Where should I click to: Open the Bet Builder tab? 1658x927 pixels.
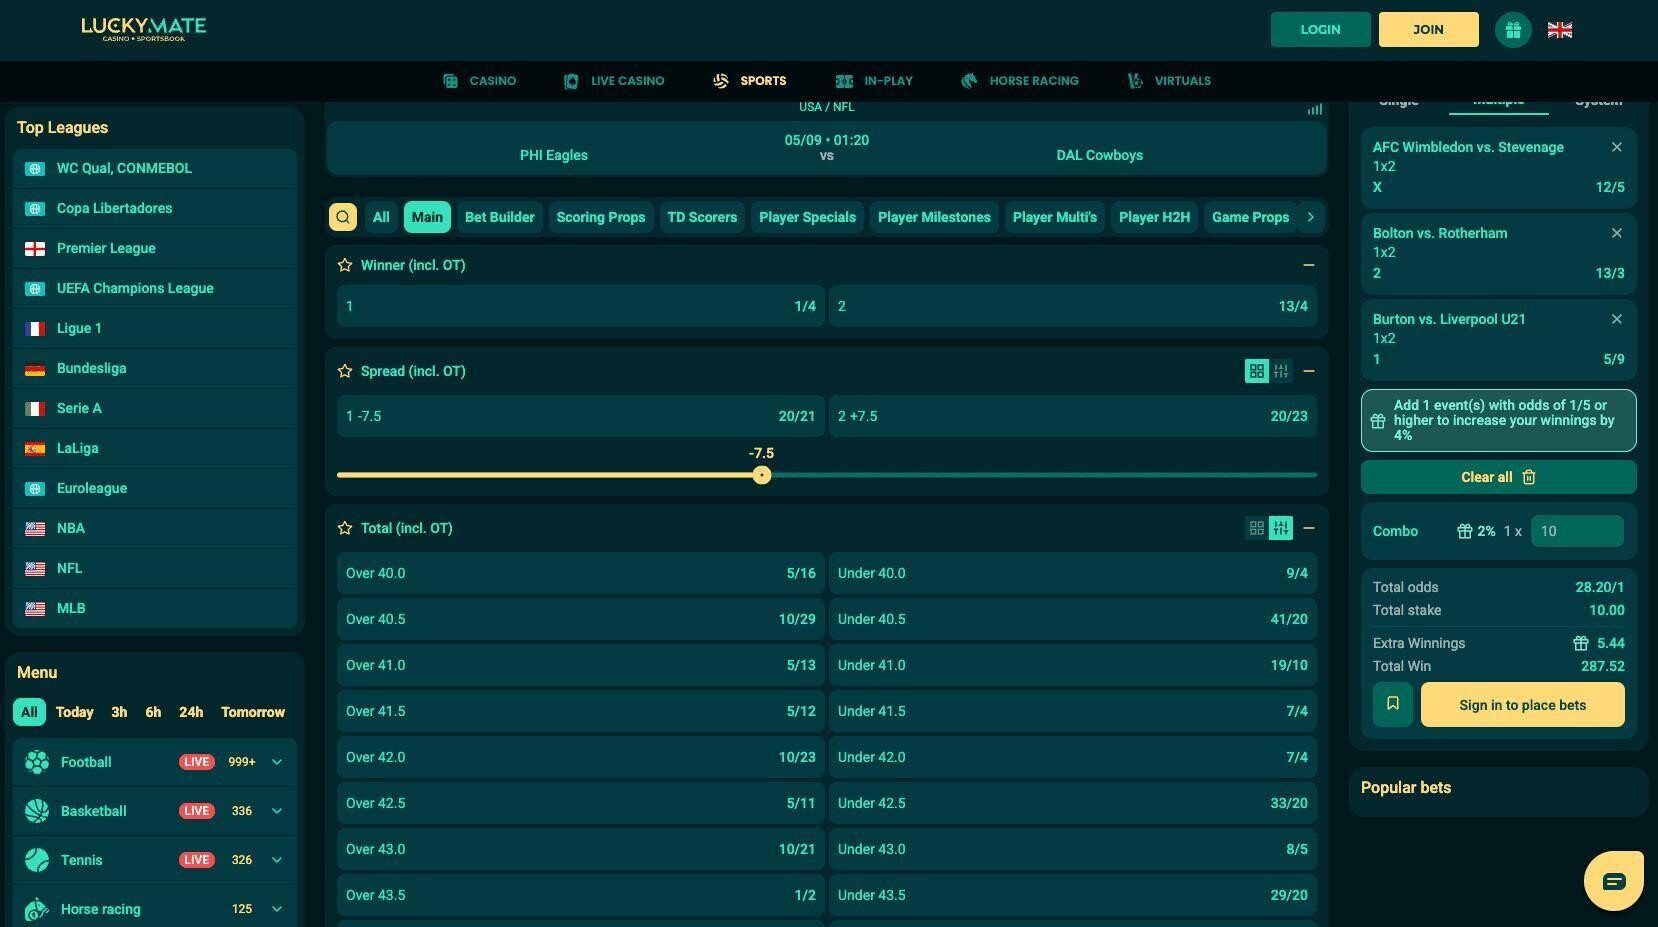pos(499,217)
